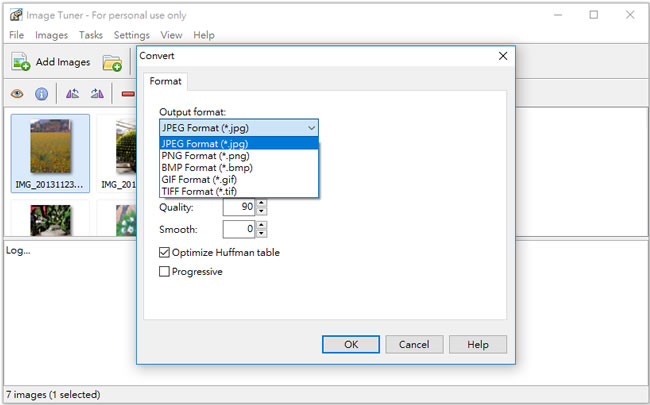The image size is (650, 405).
Task: Click the Add Folder icon
Action: [x=112, y=63]
